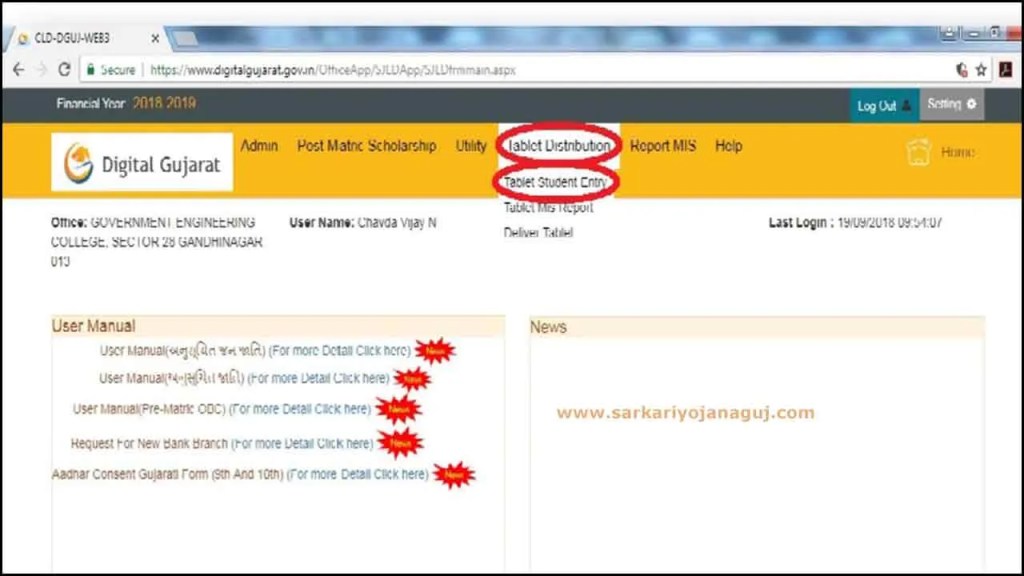The image size is (1024, 576).
Task: Open Aadhar Consent Gujarati Form link
Action: click(240, 474)
